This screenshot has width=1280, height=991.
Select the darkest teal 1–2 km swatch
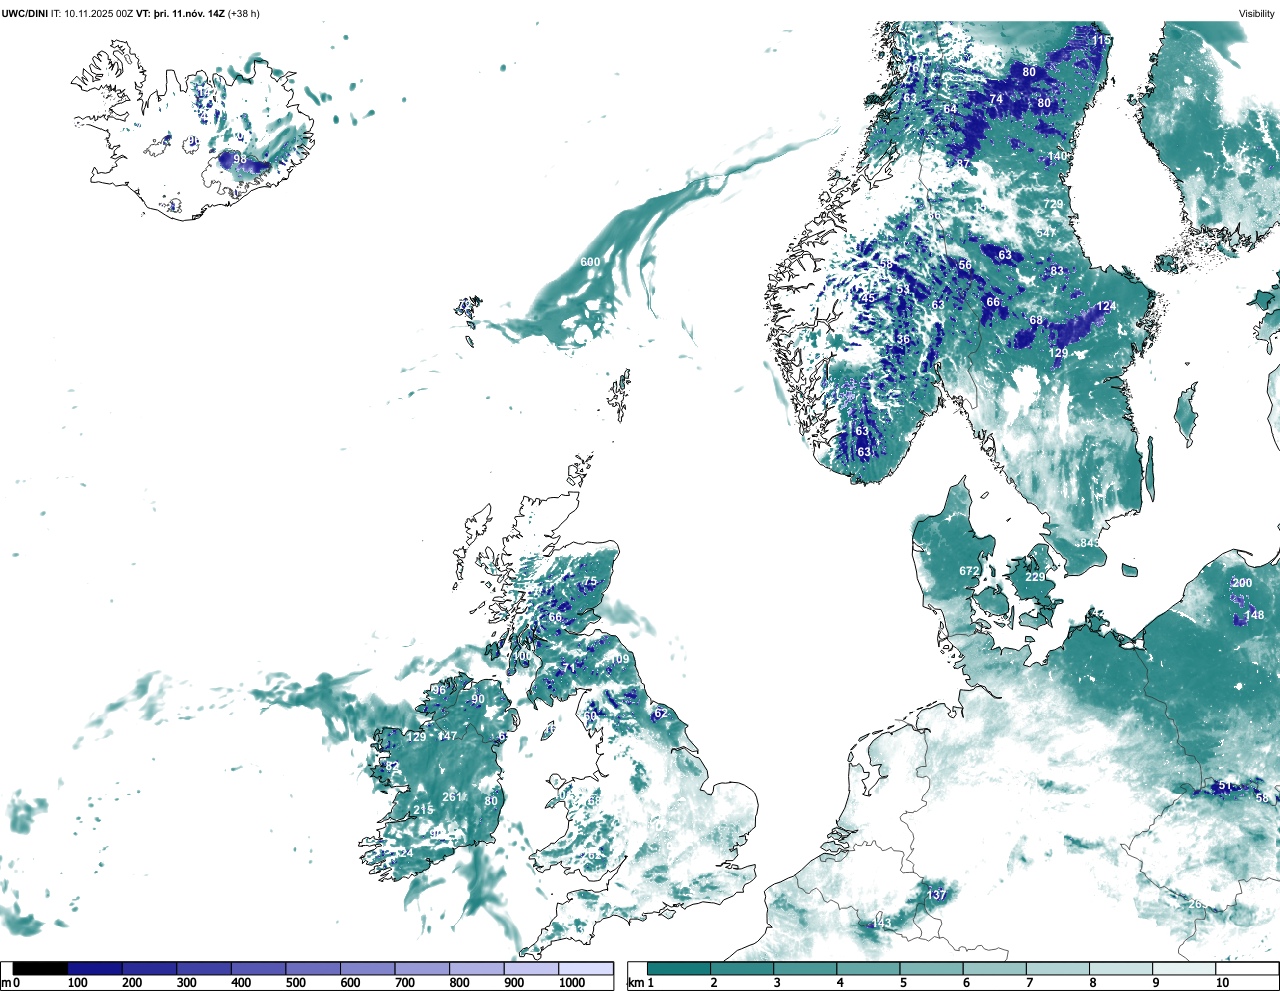tap(679, 968)
